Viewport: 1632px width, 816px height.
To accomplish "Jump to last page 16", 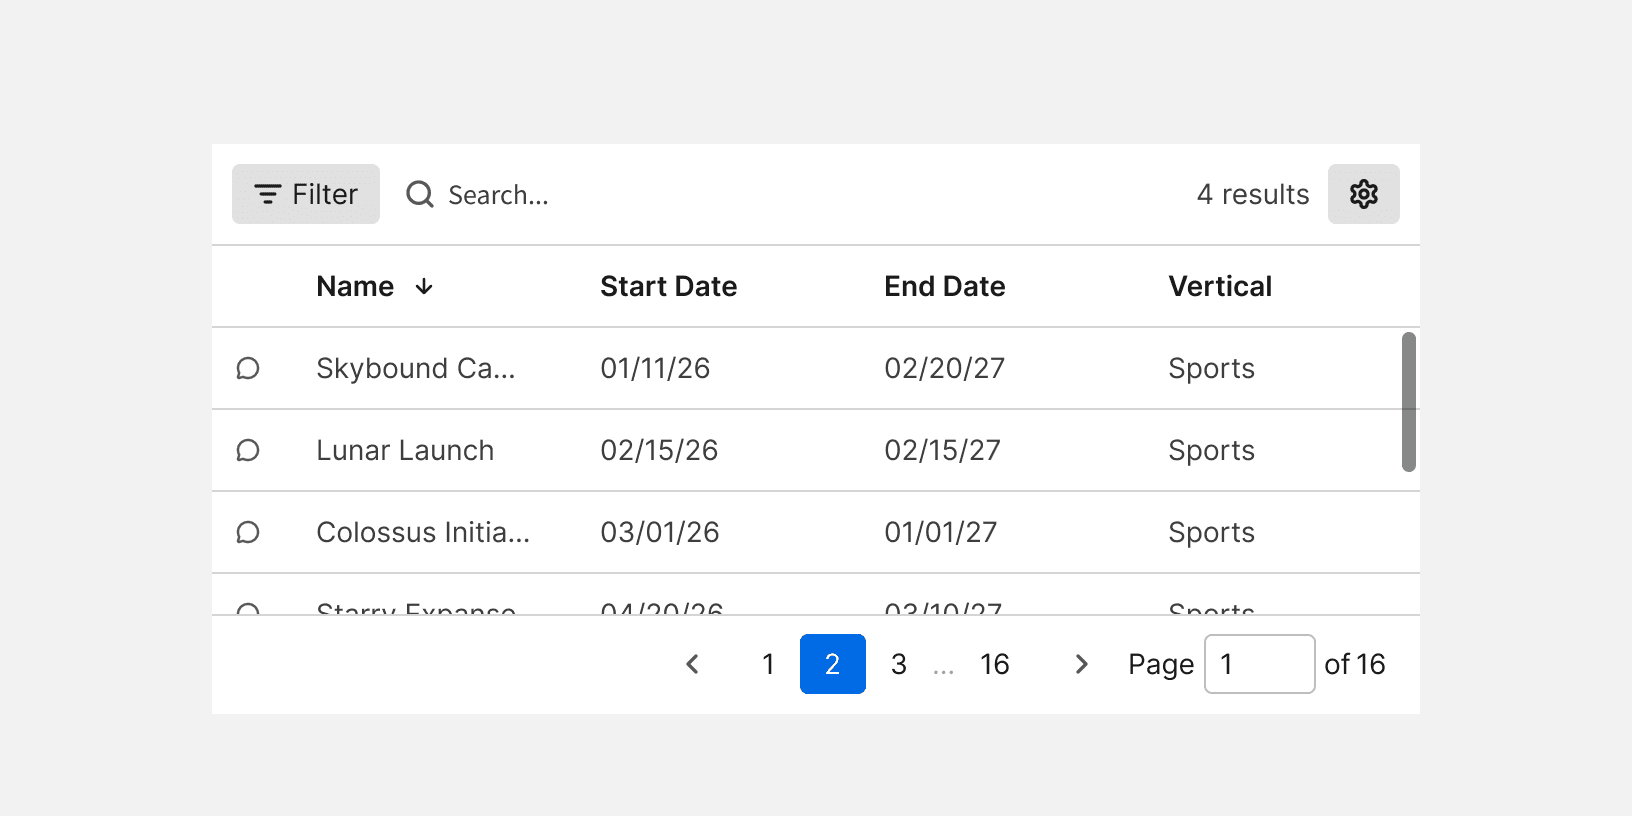I will [x=994, y=664].
